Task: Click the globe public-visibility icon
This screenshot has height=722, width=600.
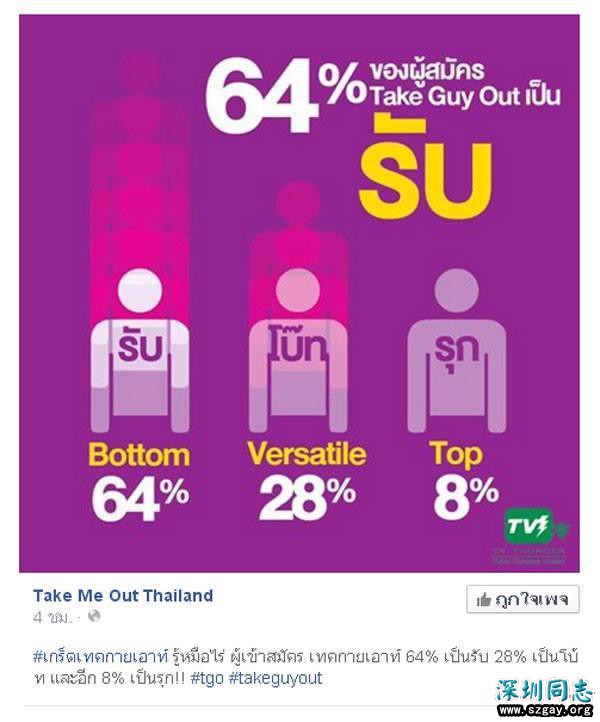Action: click(94, 616)
